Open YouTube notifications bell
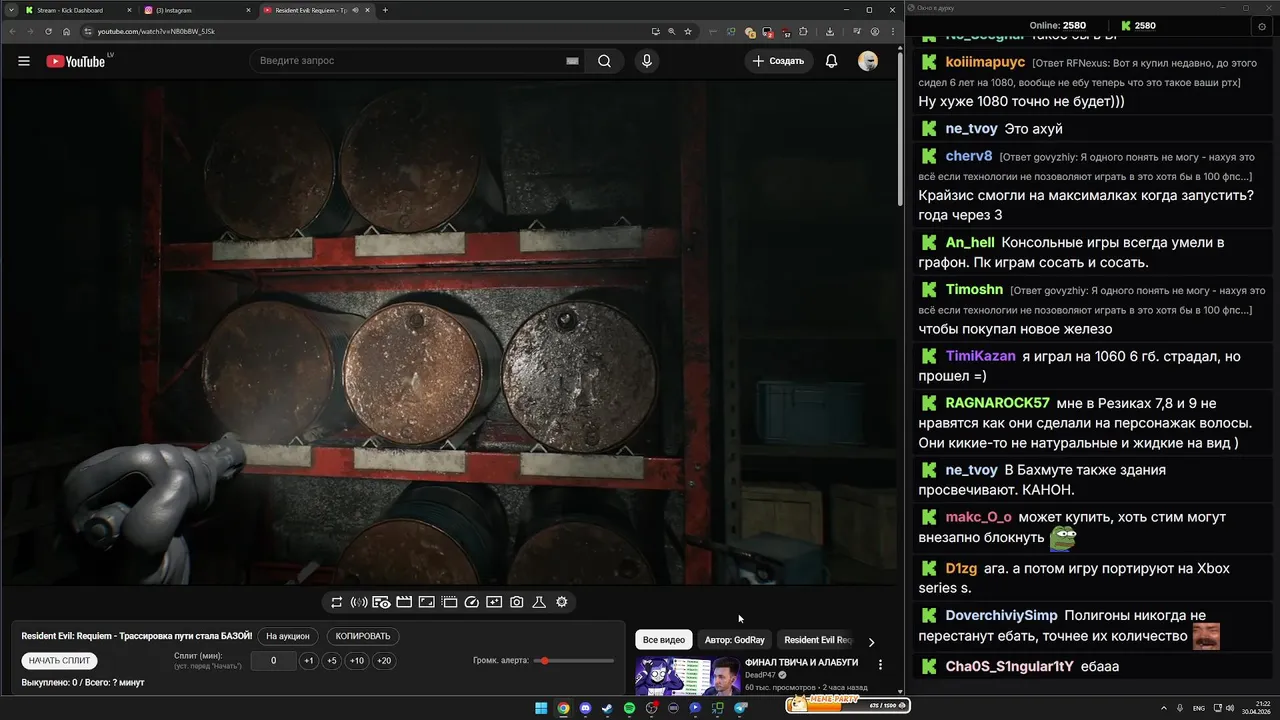The image size is (1280, 720). pos(831,61)
